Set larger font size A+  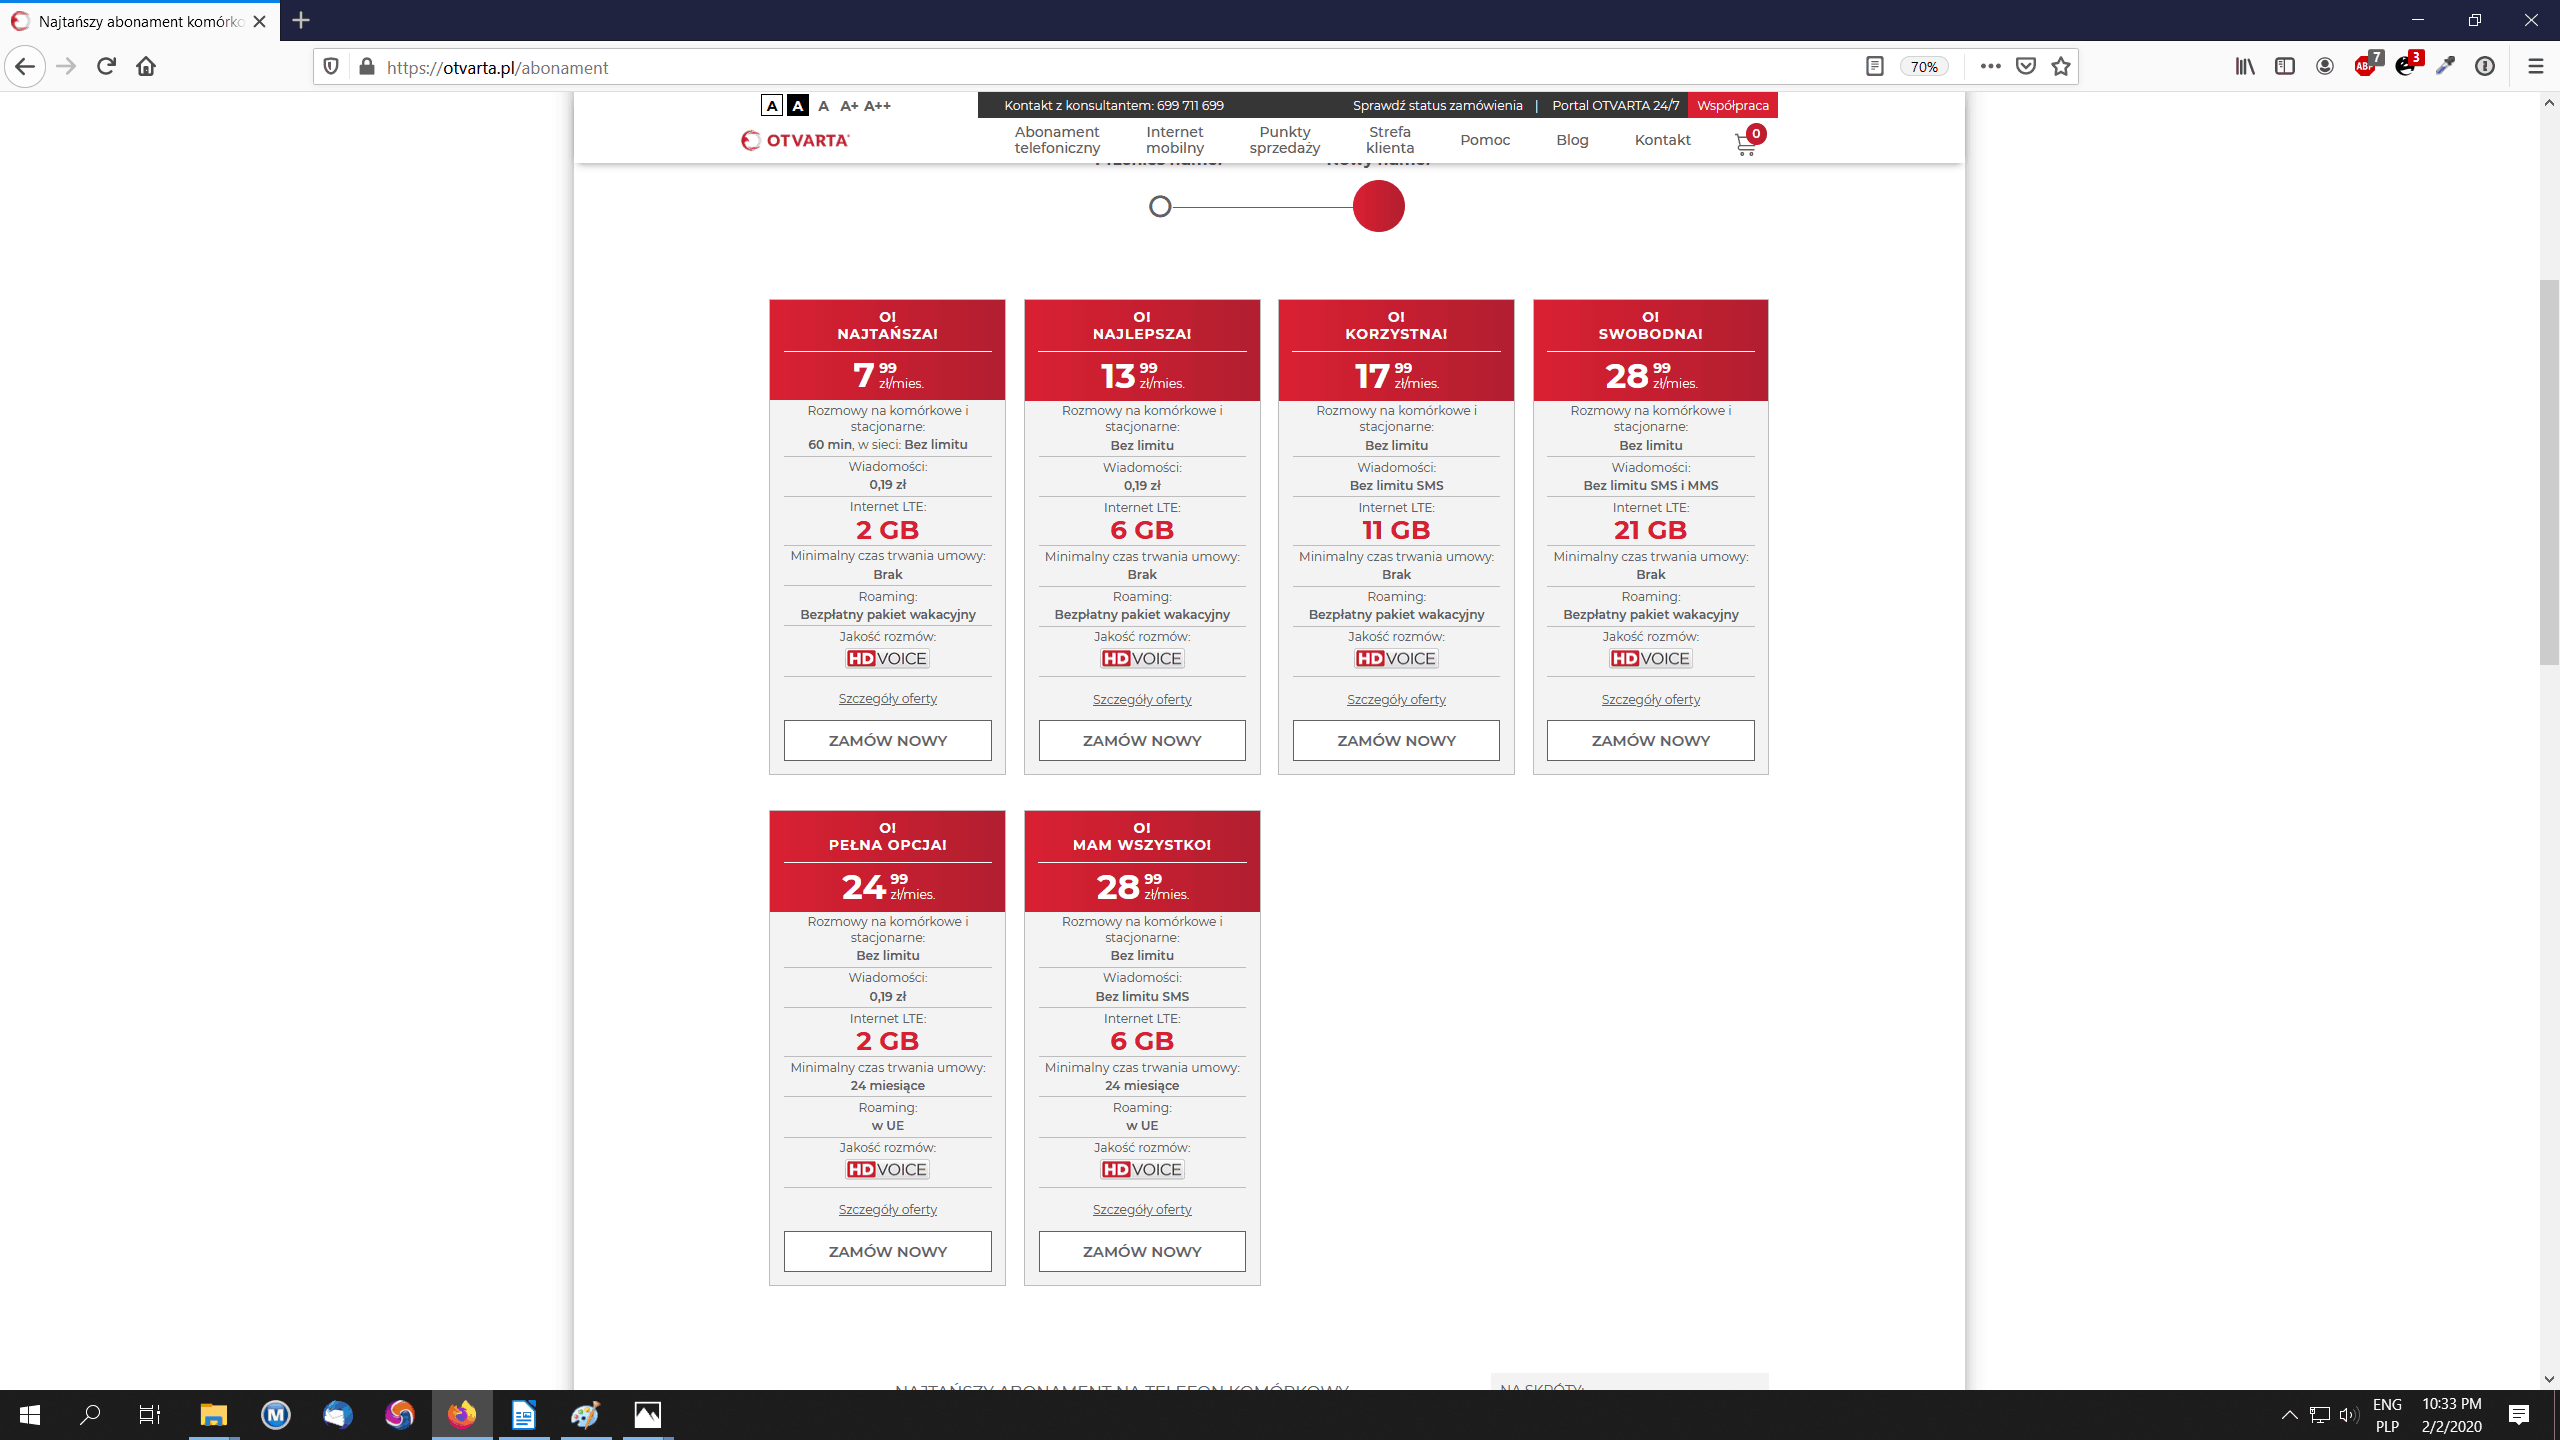[849, 106]
